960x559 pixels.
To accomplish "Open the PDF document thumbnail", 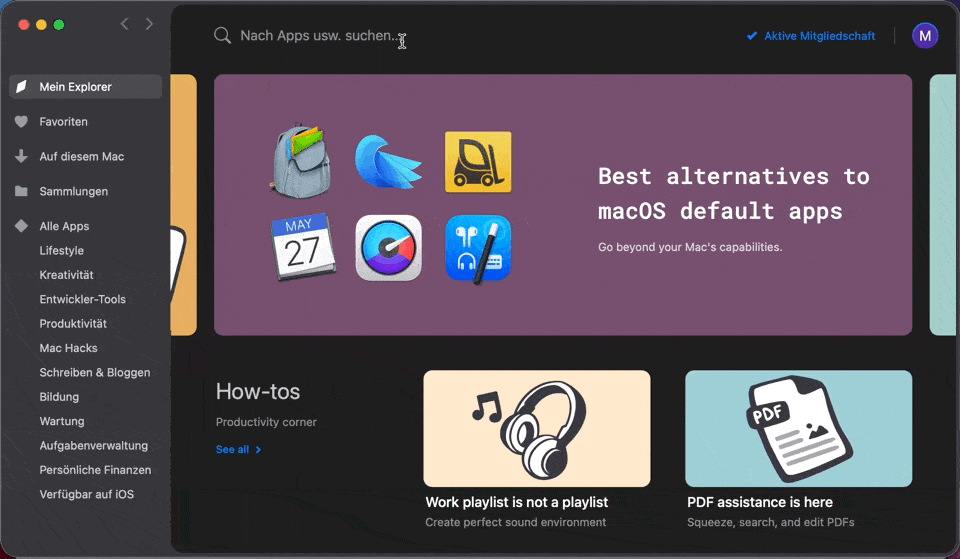I will (798, 429).
